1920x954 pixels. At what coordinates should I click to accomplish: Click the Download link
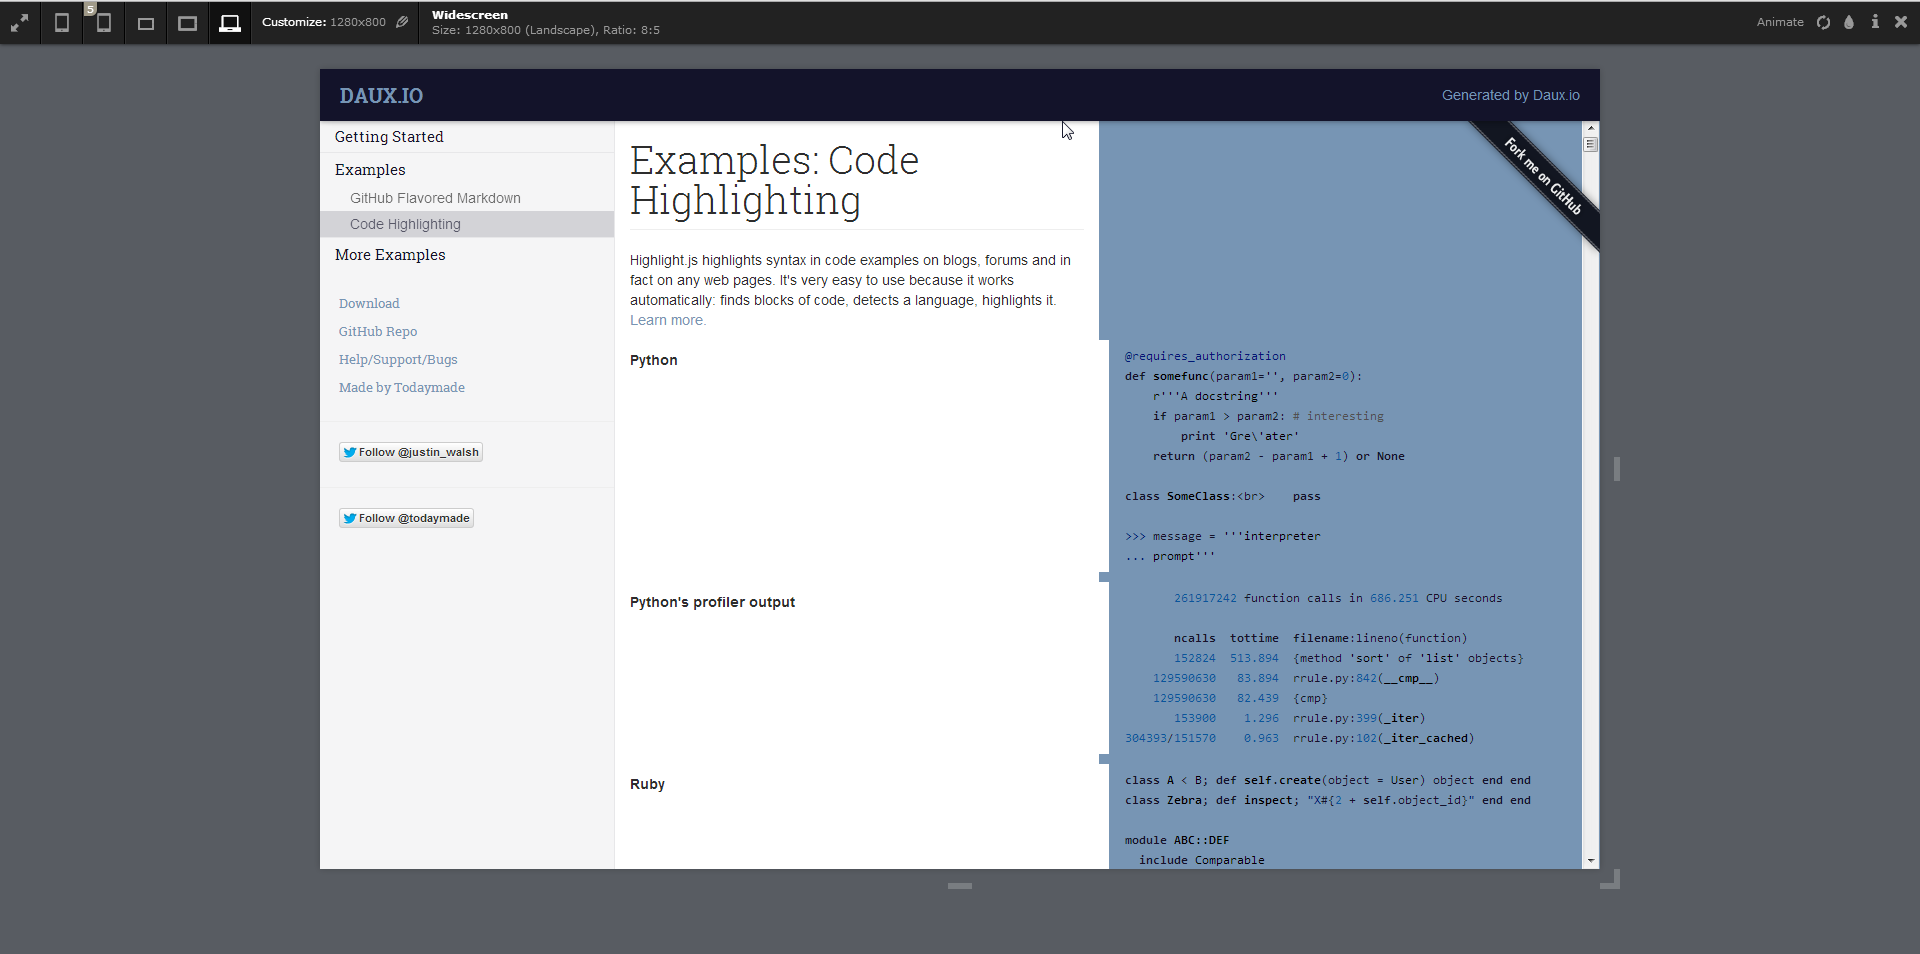[369, 303]
